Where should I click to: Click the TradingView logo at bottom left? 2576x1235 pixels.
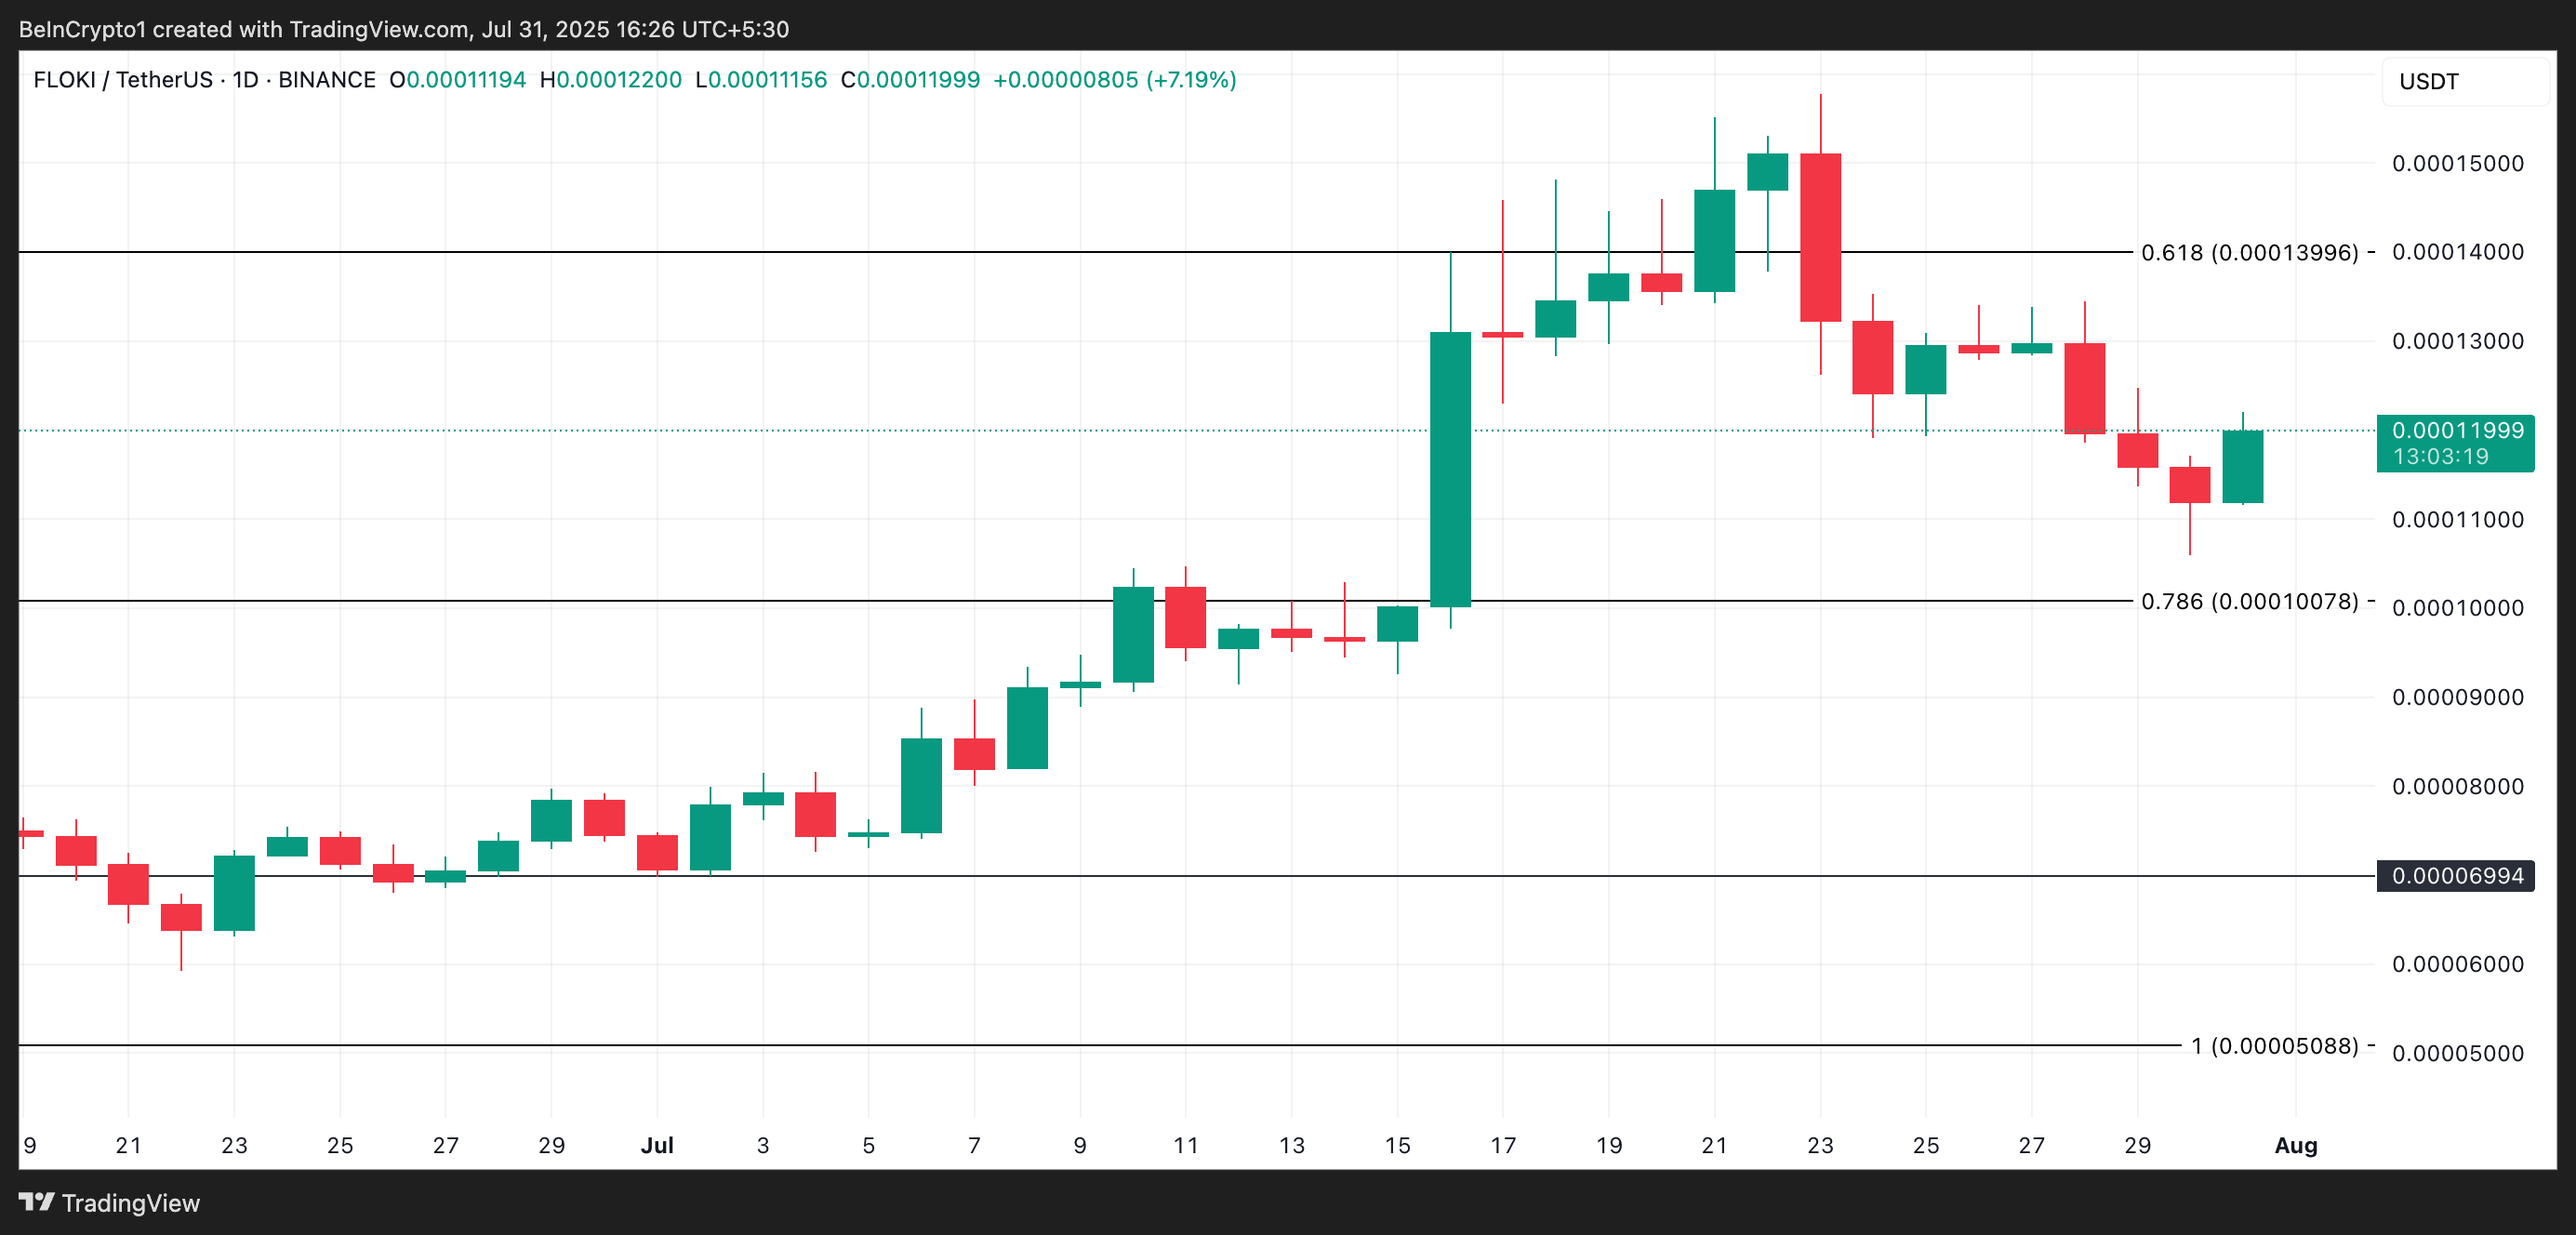[110, 1203]
